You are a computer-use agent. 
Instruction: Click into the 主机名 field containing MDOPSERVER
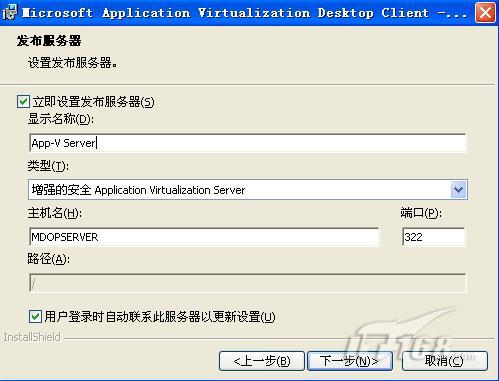204,237
